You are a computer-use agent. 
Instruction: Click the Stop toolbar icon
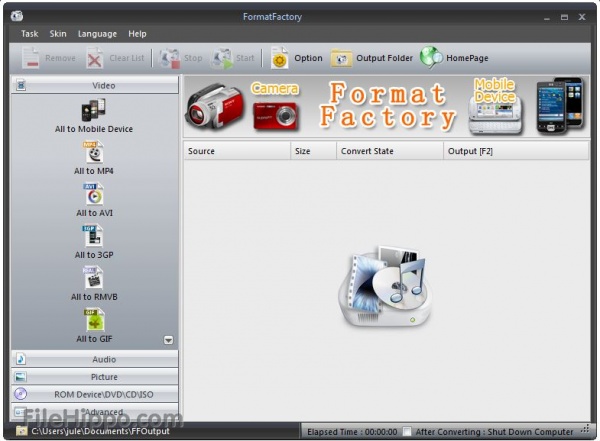[169, 58]
